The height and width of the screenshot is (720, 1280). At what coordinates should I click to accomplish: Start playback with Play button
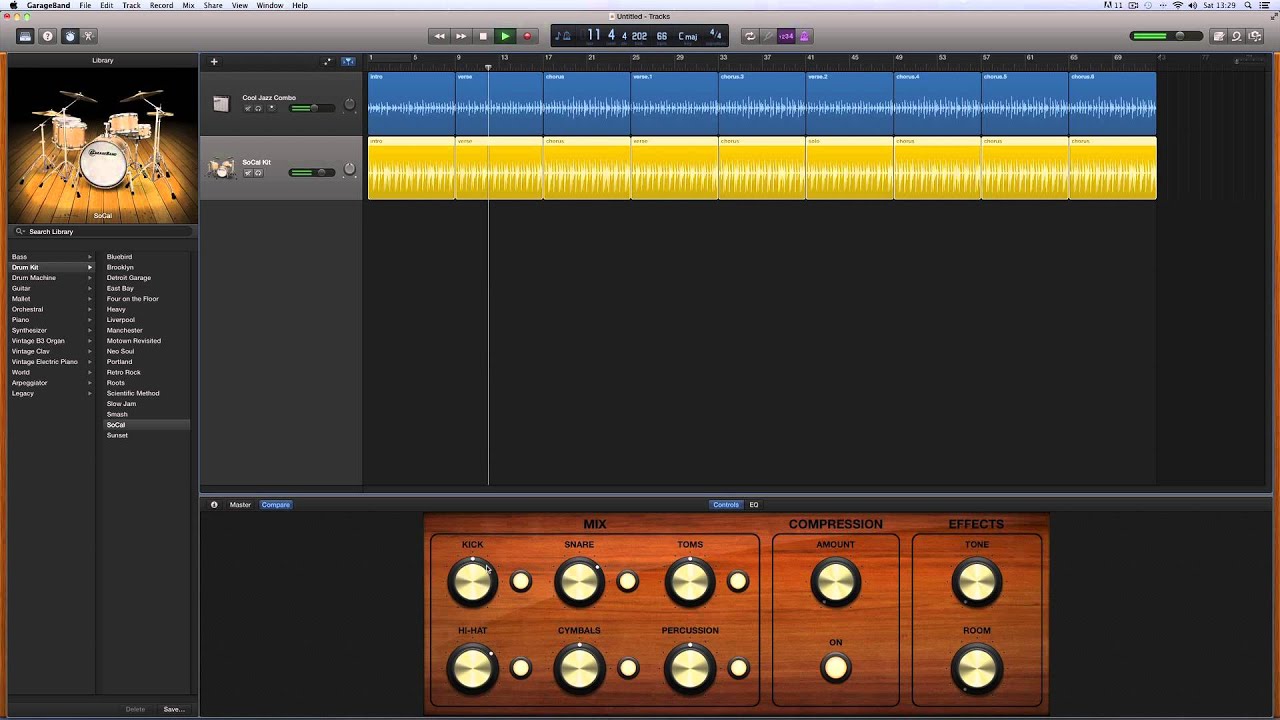pyautogui.click(x=505, y=36)
